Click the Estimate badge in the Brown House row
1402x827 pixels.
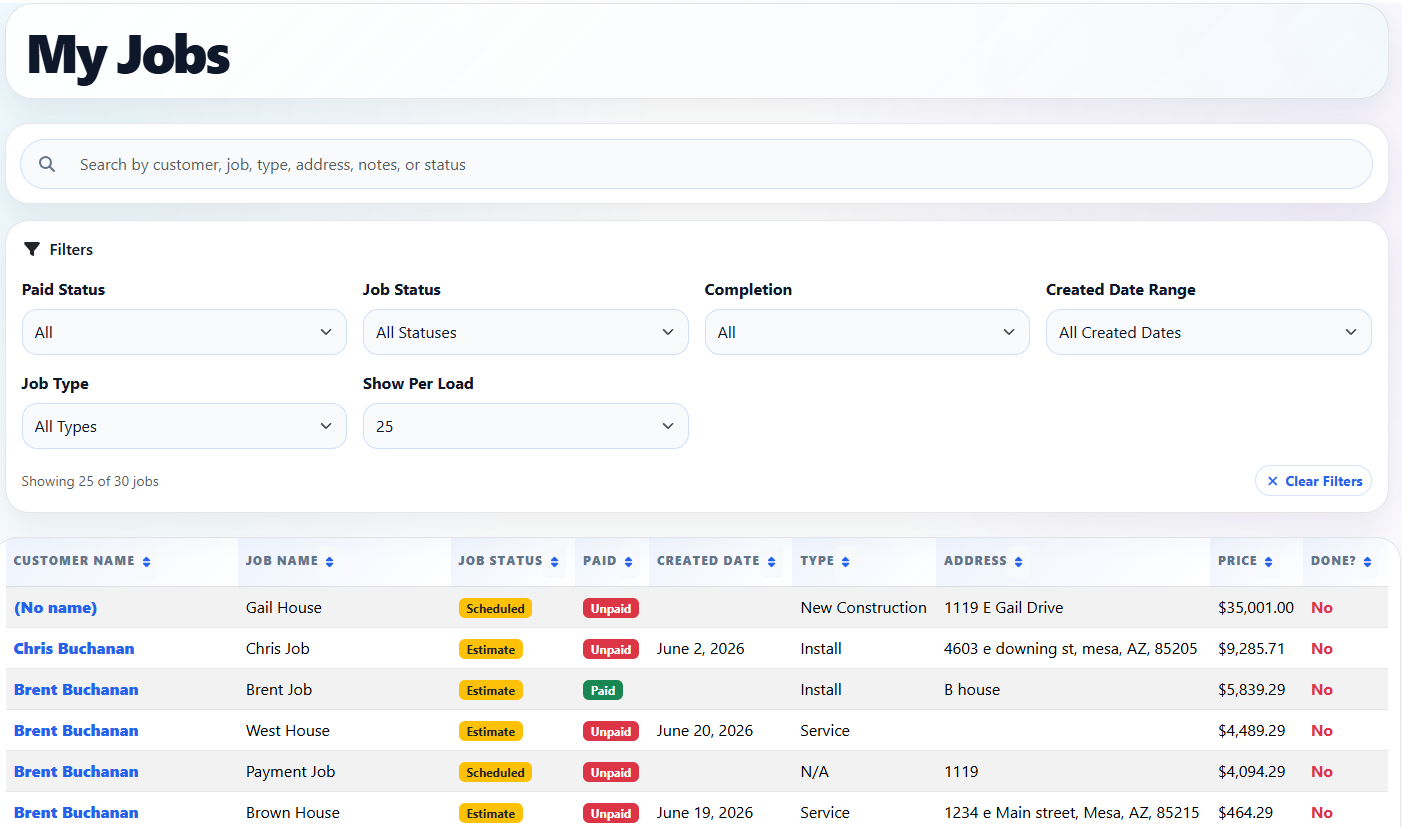pyautogui.click(x=491, y=813)
